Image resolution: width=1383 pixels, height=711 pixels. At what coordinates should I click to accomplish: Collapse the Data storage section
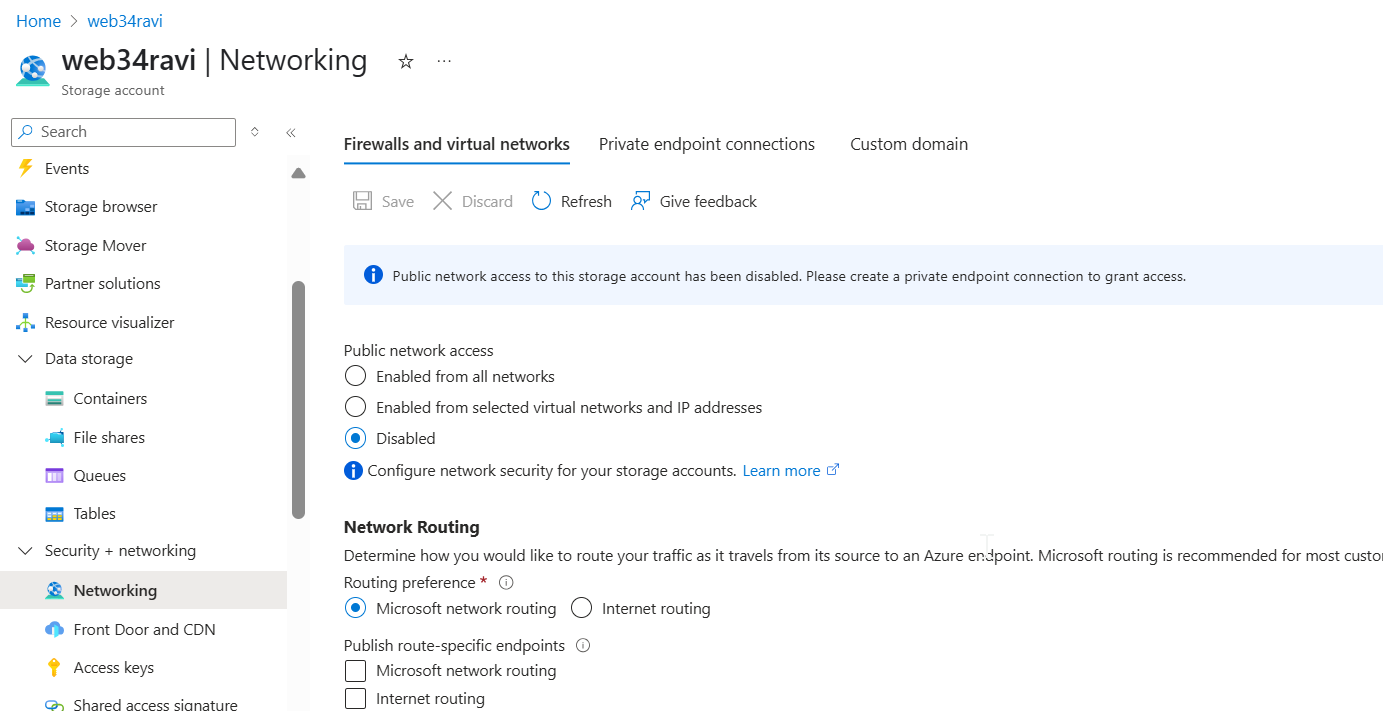pyautogui.click(x=24, y=358)
